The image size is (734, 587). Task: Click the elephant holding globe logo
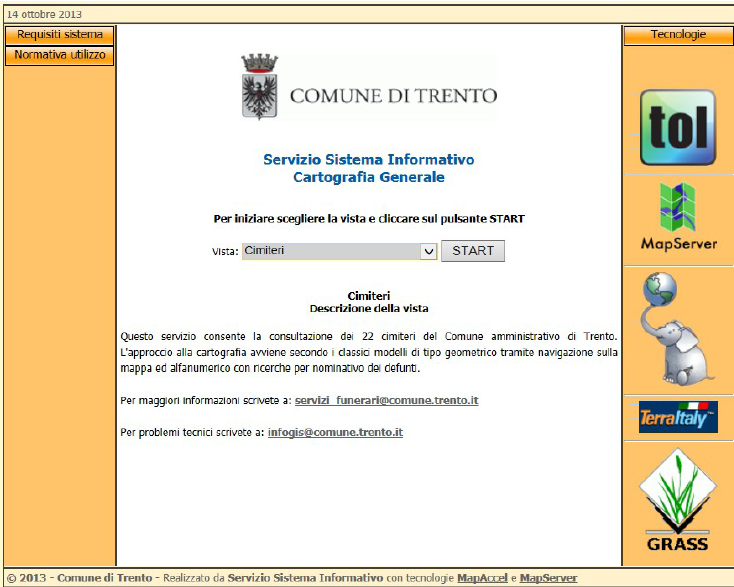(x=677, y=329)
